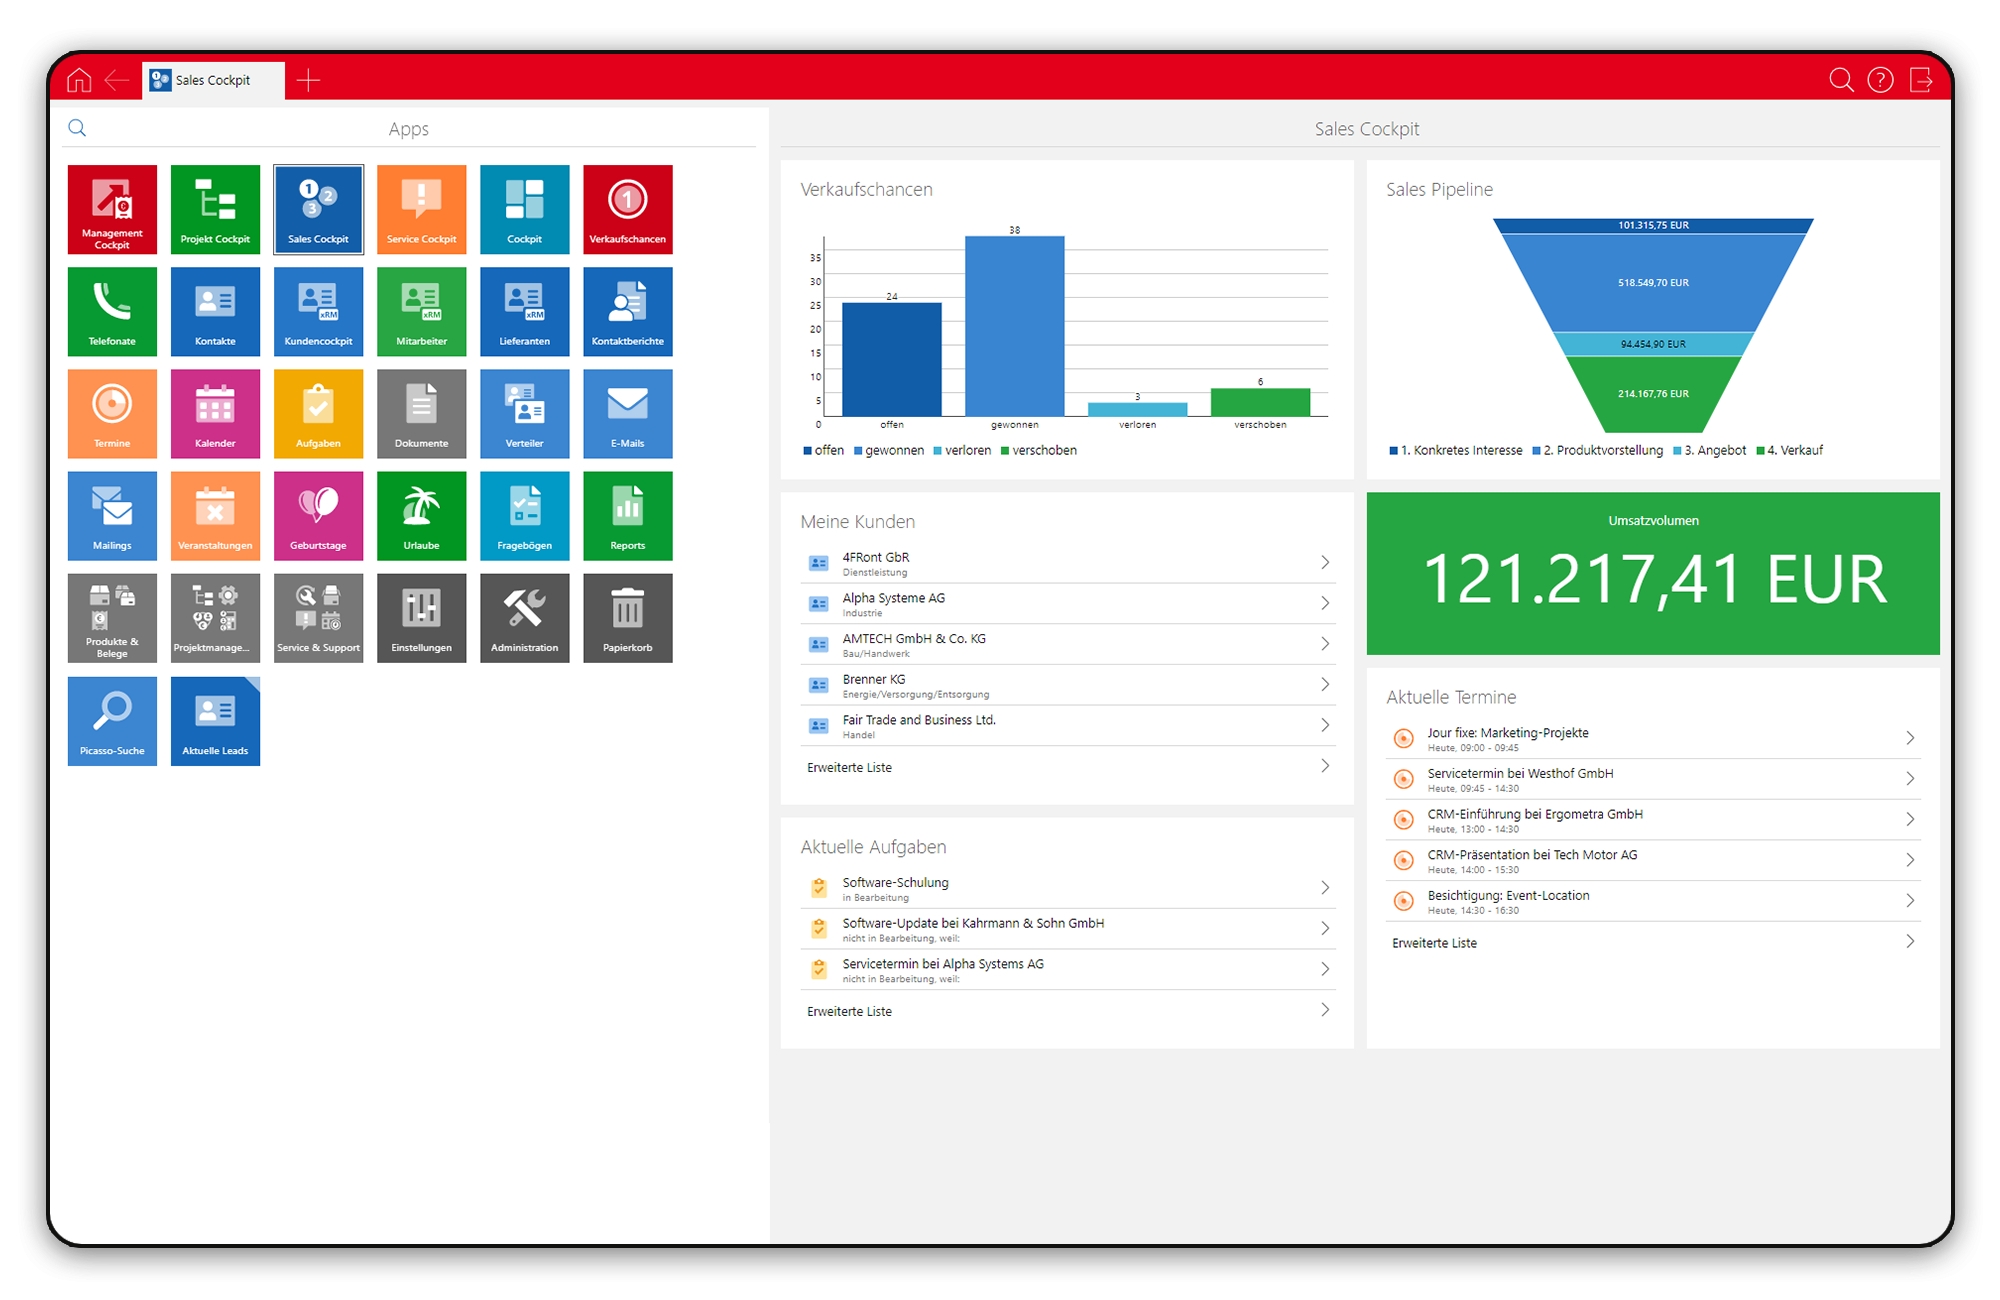The width and height of the screenshot is (2000, 1300).
Task: Expand Software-Schulung task chevron
Action: click(x=1325, y=888)
